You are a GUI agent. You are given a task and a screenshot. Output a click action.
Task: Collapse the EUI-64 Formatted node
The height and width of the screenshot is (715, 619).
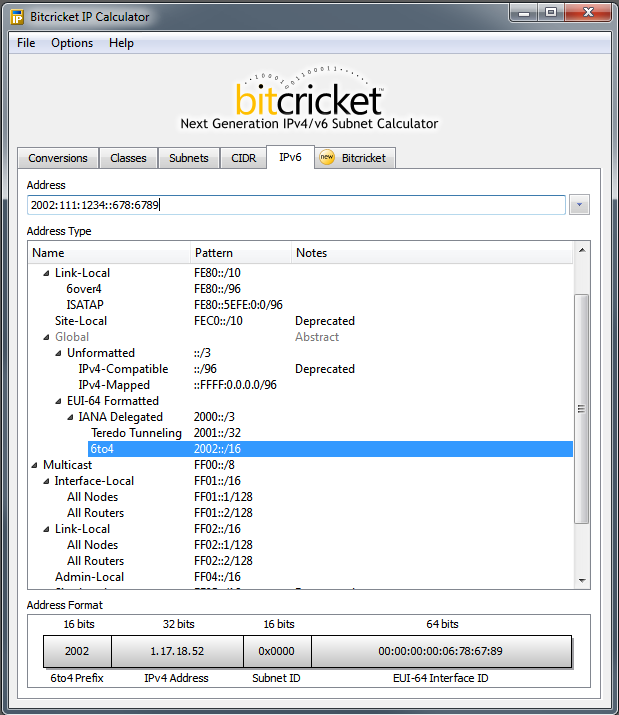(58, 401)
